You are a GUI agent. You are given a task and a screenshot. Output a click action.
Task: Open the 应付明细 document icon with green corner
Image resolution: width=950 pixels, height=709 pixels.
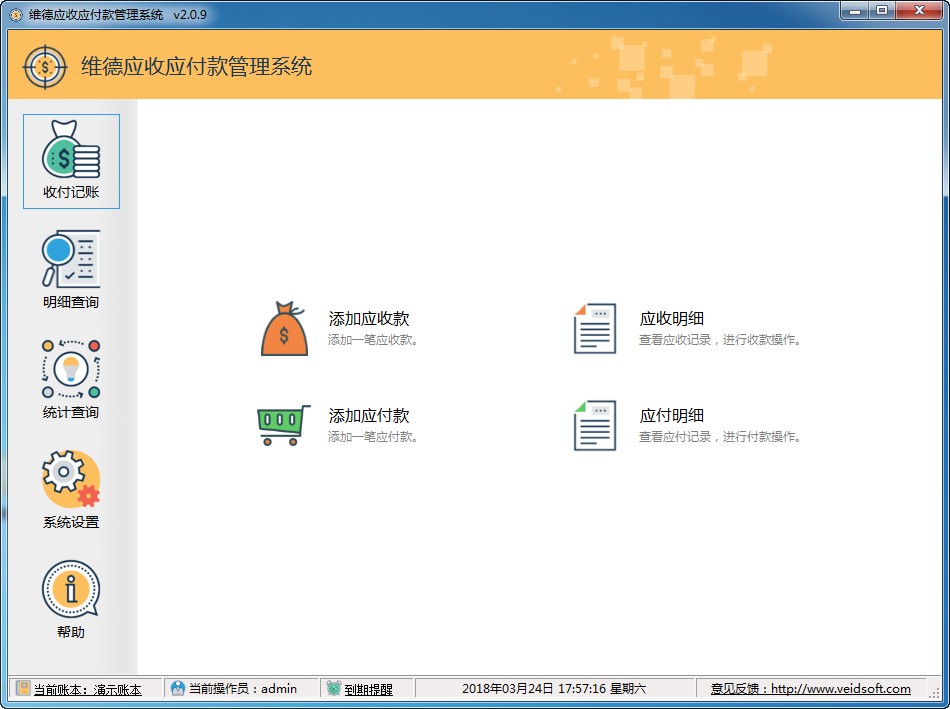[x=595, y=425]
